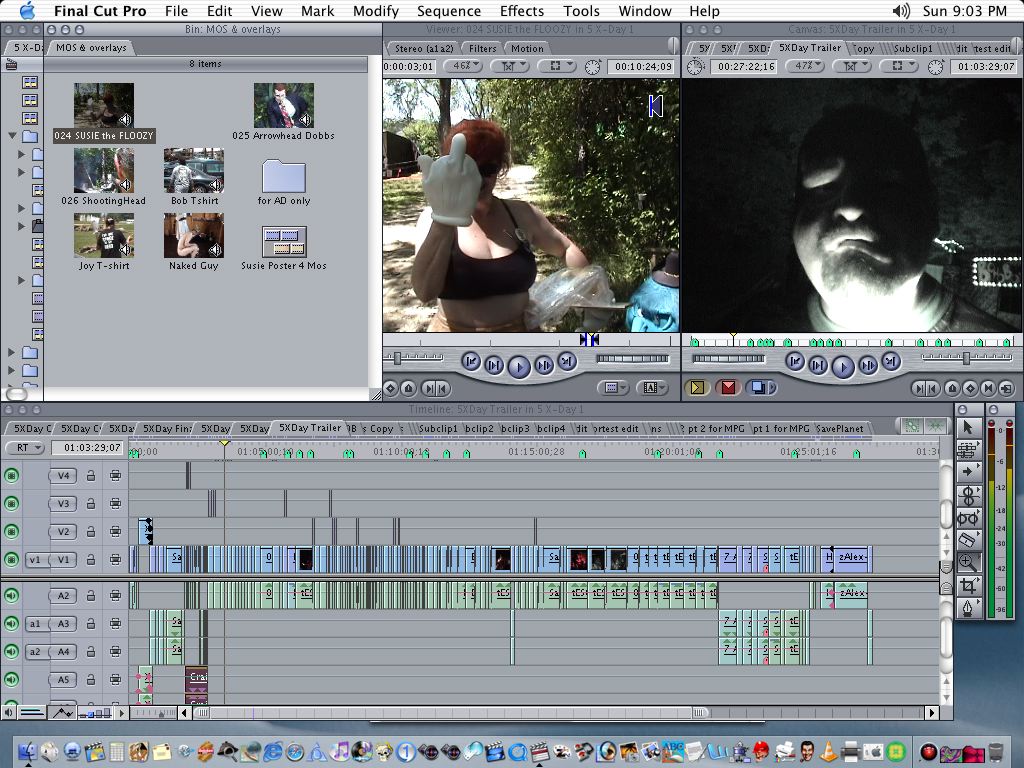This screenshot has width=1024, height=768.
Task: Switch to the Motion tab in Viewer
Action: pos(527,48)
